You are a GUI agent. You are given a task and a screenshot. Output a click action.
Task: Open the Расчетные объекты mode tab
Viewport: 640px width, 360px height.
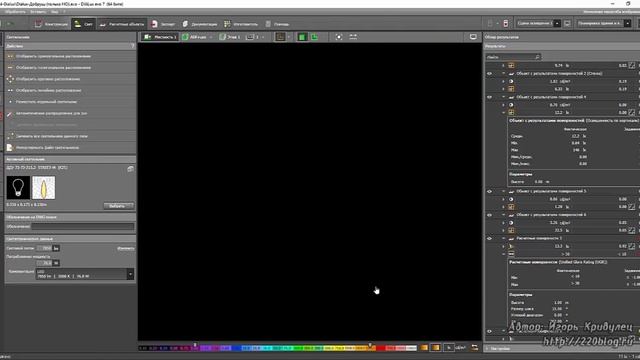[122, 24]
